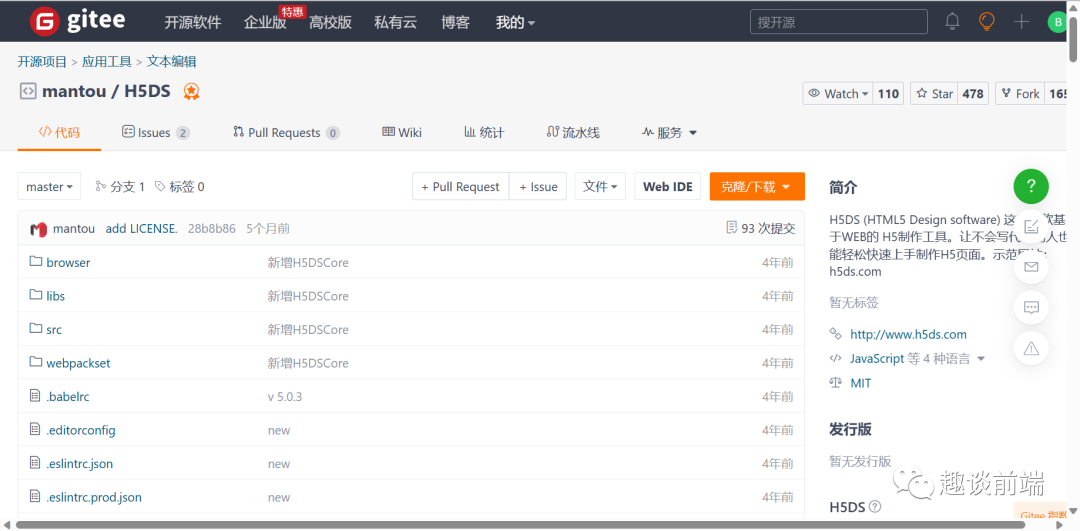1080x531 pixels.
Task: Click the file icon for .editorconfig
Action: [36, 429]
